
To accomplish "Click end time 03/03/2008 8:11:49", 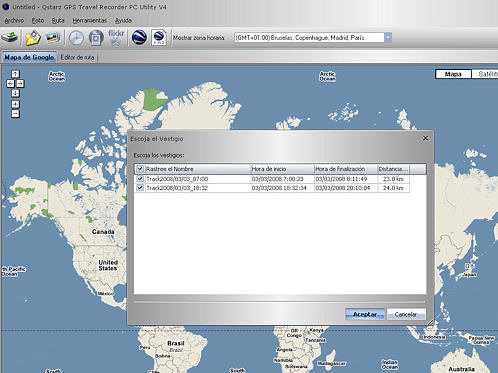I will click(346, 179).
